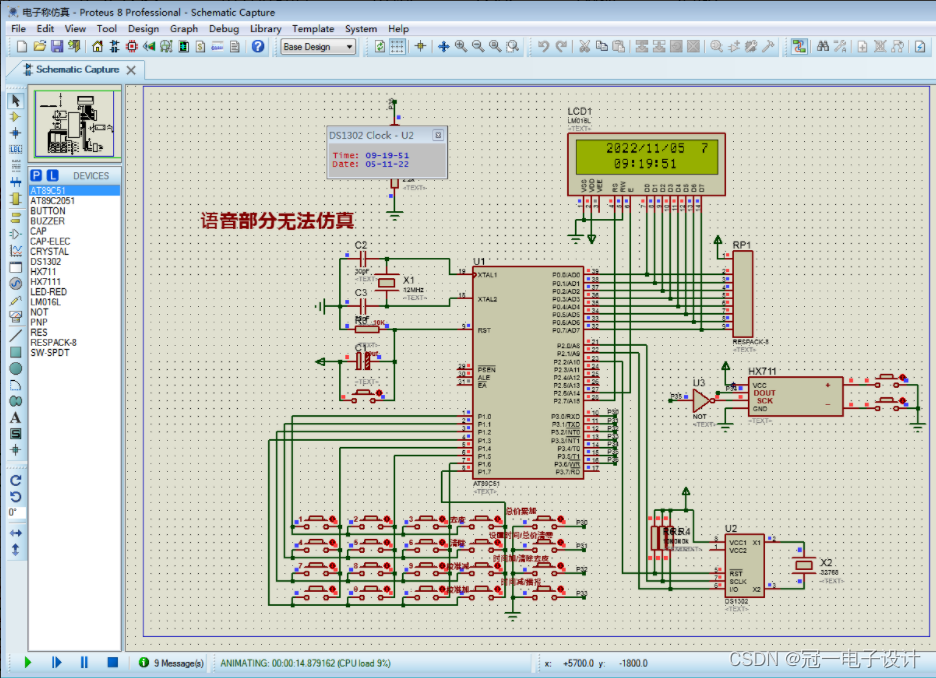Open the help question mark icon
The width and height of the screenshot is (936, 678).
click(258, 46)
